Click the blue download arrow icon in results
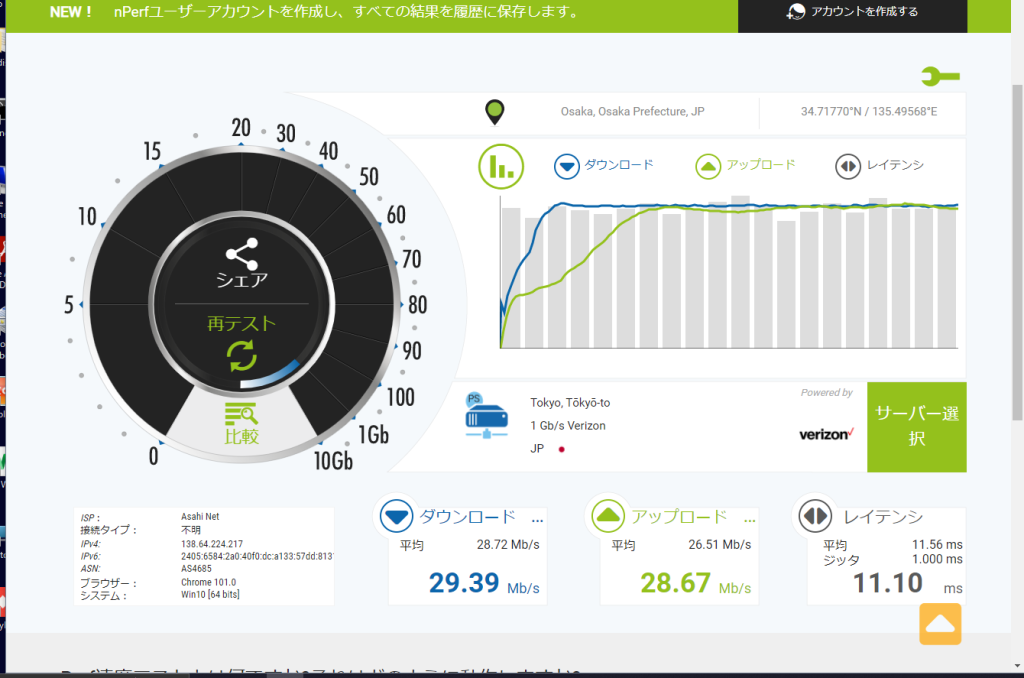1024x678 pixels. (x=396, y=516)
